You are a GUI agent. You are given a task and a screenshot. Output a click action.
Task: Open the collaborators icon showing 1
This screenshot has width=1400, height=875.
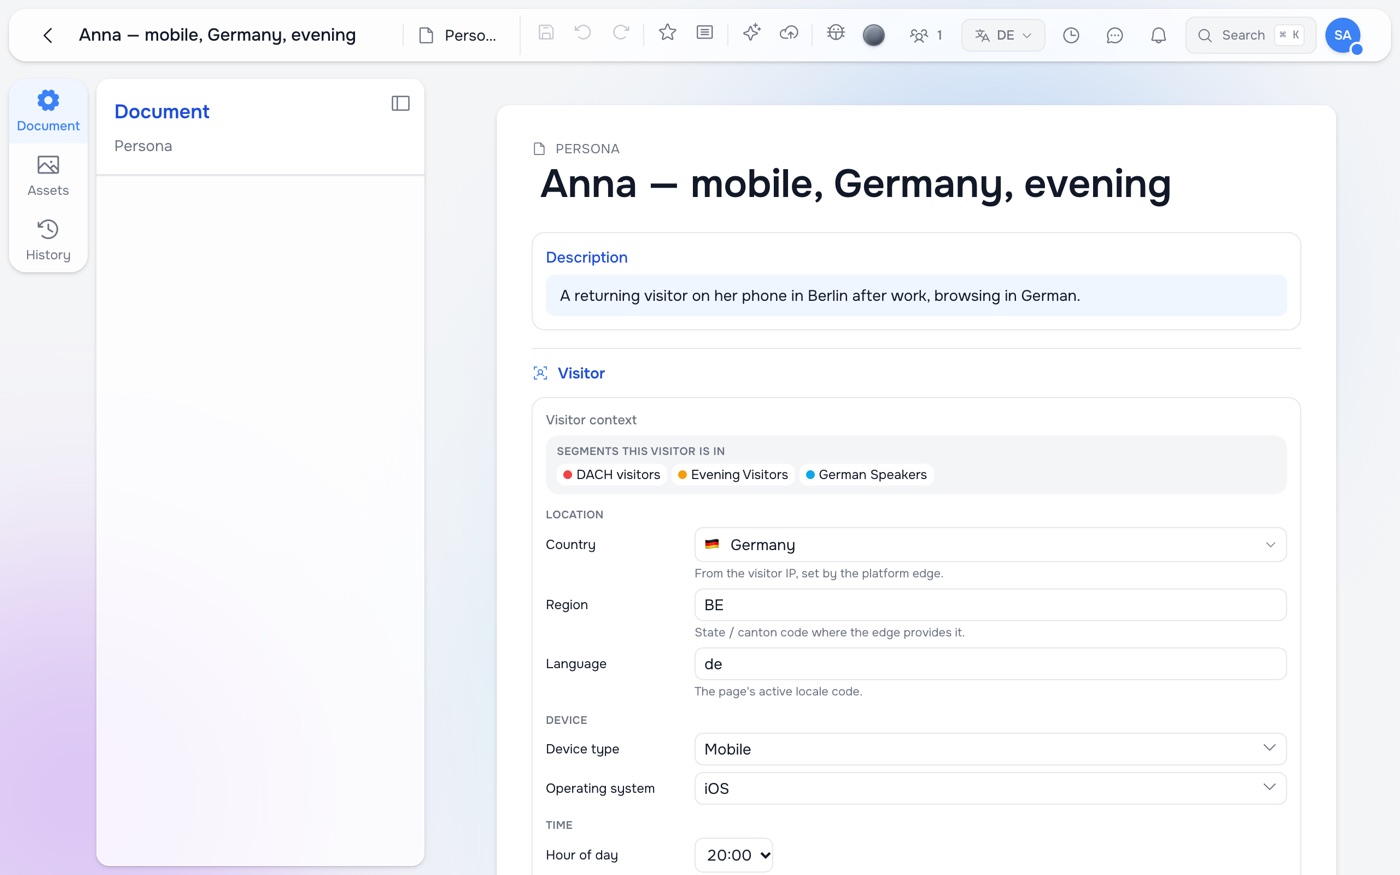[x=926, y=35]
